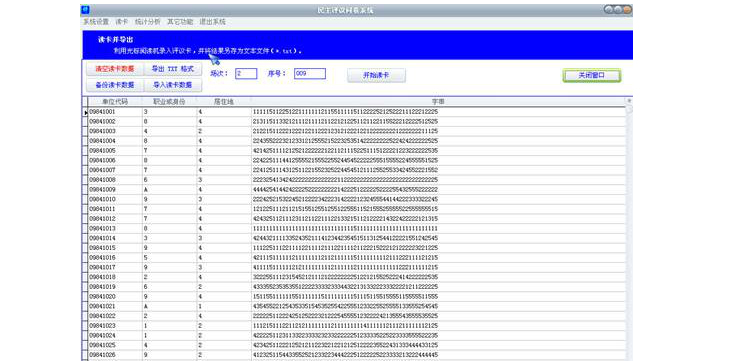This screenshot has width=740, height=361.
Task: Click the cell 09841023
Action: click(115, 326)
